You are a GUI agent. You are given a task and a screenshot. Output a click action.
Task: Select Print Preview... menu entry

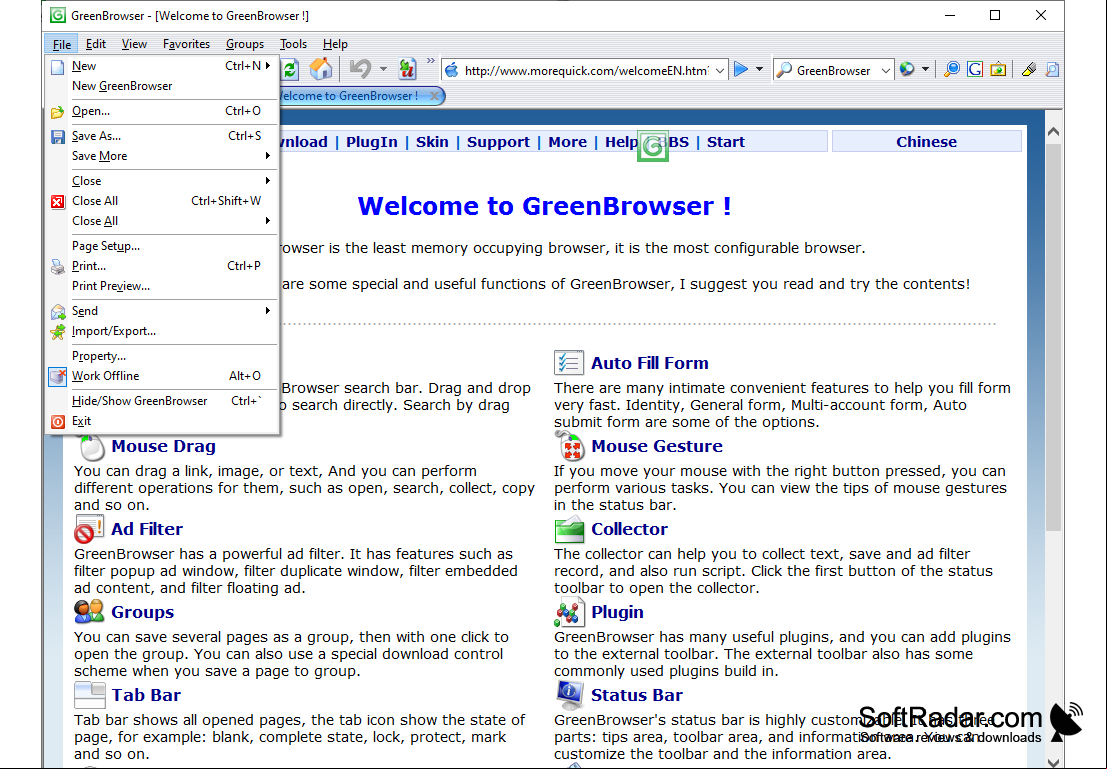(162, 286)
